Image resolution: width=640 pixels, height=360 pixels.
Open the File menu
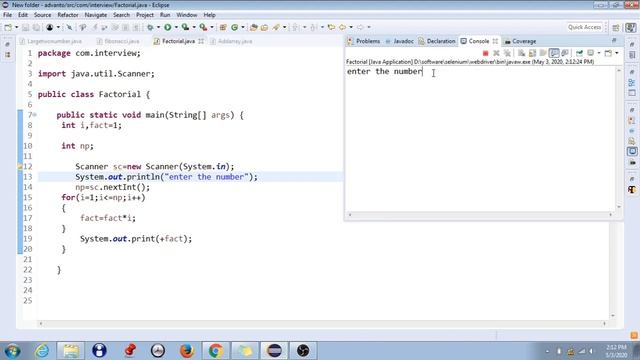point(7,15)
